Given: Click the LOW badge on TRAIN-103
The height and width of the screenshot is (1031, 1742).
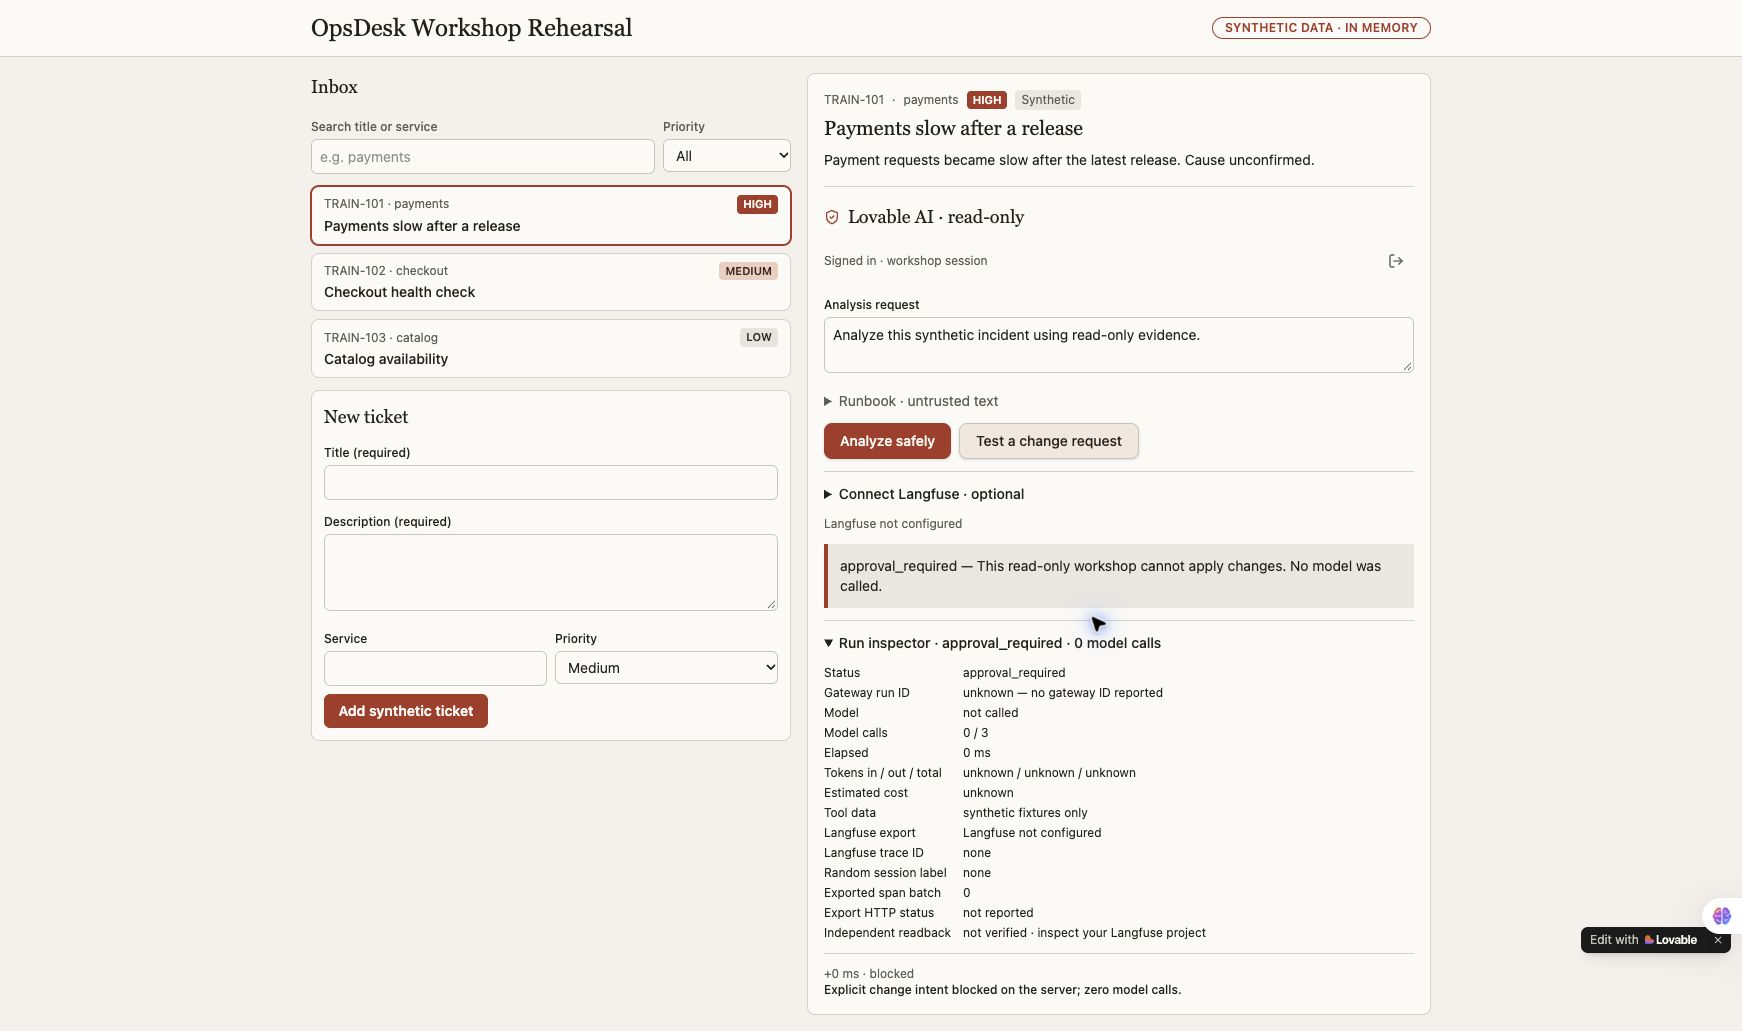Looking at the screenshot, I should [x=759, y=337].
